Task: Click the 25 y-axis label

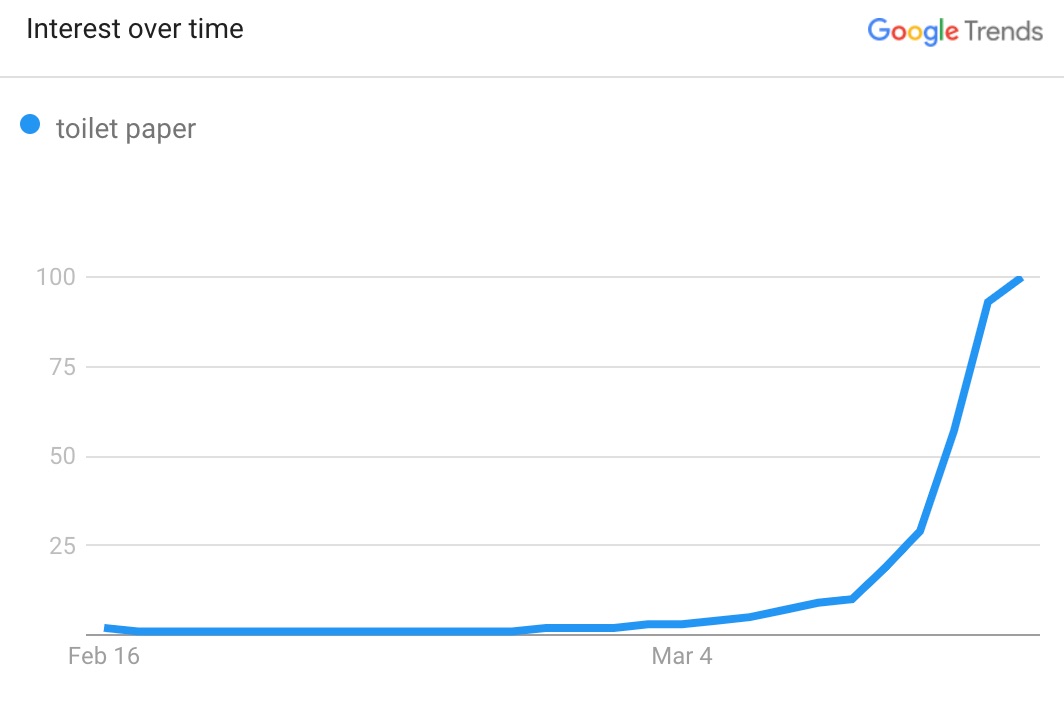Action: pyautogui.click(x=62, y=546)
